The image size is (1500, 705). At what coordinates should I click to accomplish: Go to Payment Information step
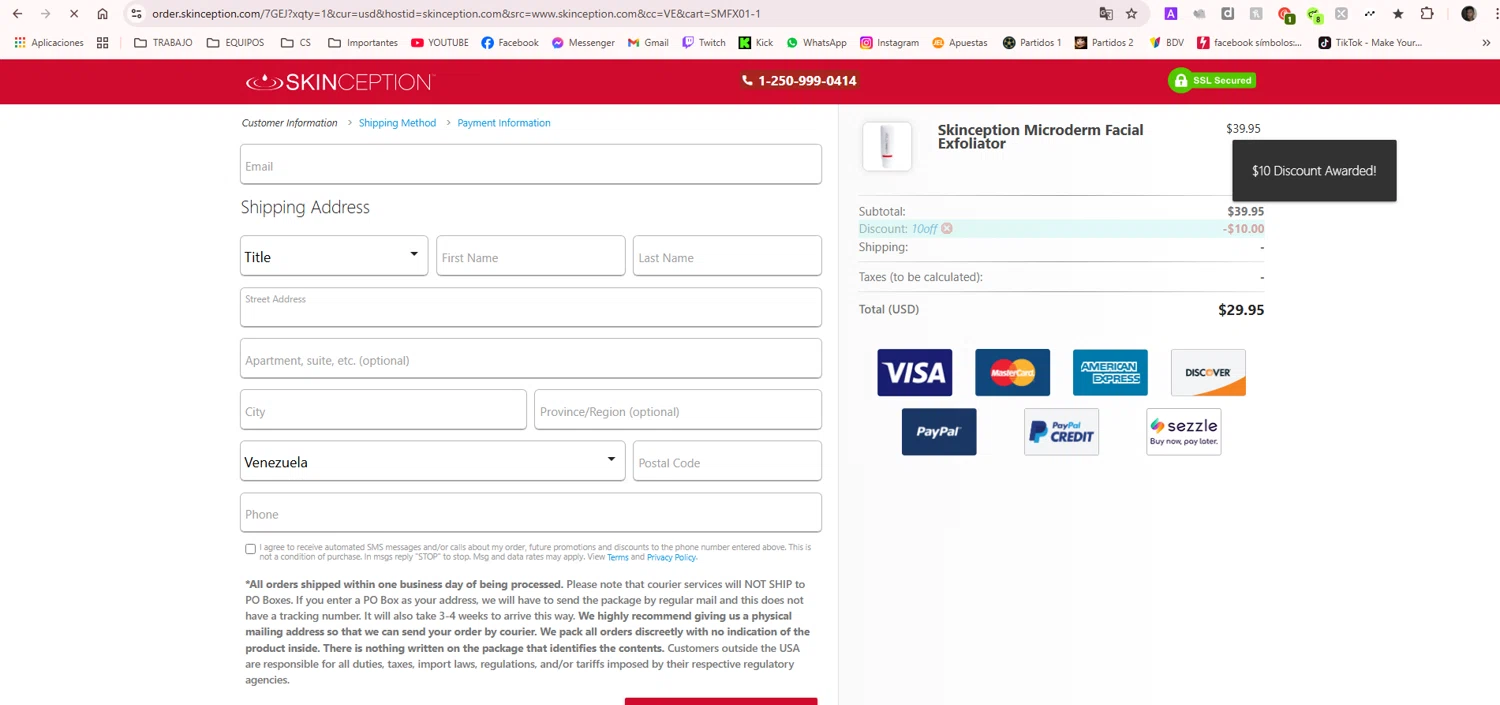pyautogui.click(x=504, y=123)
